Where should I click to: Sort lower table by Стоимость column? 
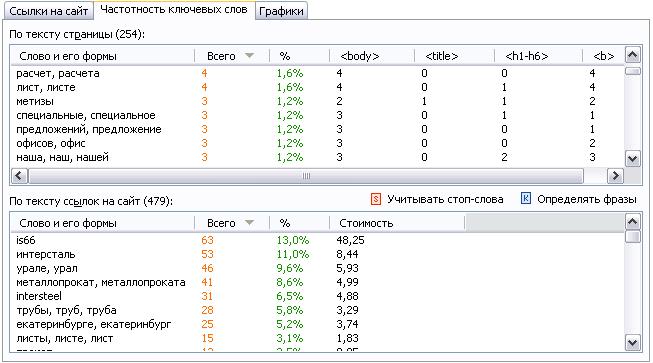pos(397,223)
